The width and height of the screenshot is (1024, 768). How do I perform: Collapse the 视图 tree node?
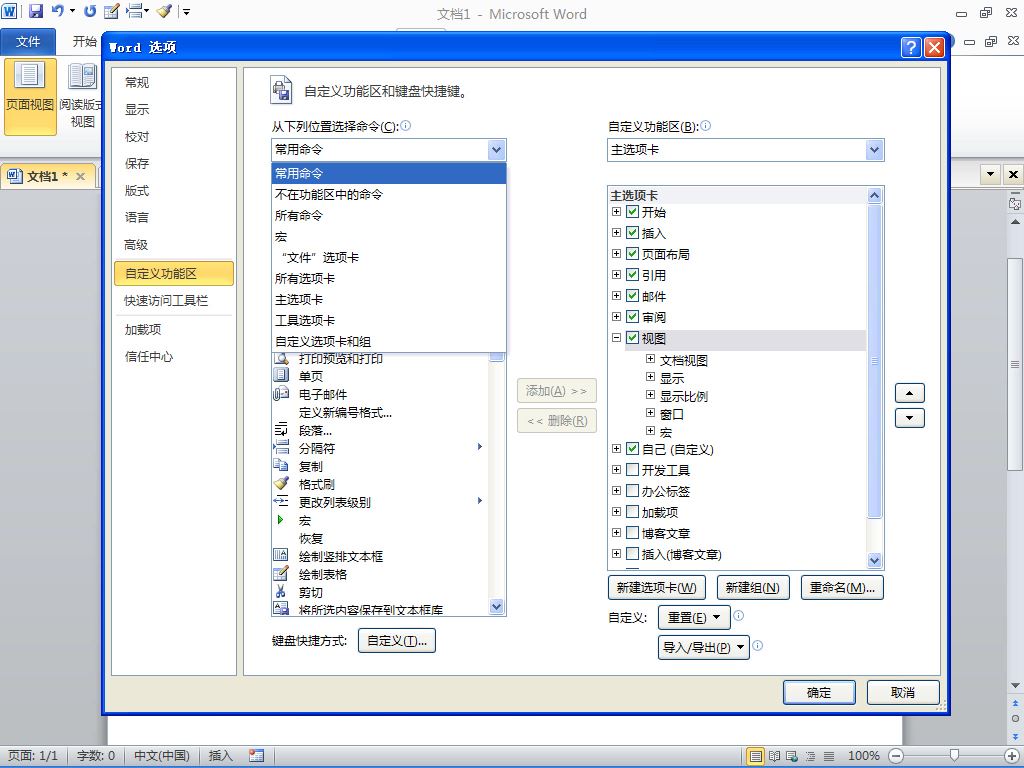(x=616, y=338)
